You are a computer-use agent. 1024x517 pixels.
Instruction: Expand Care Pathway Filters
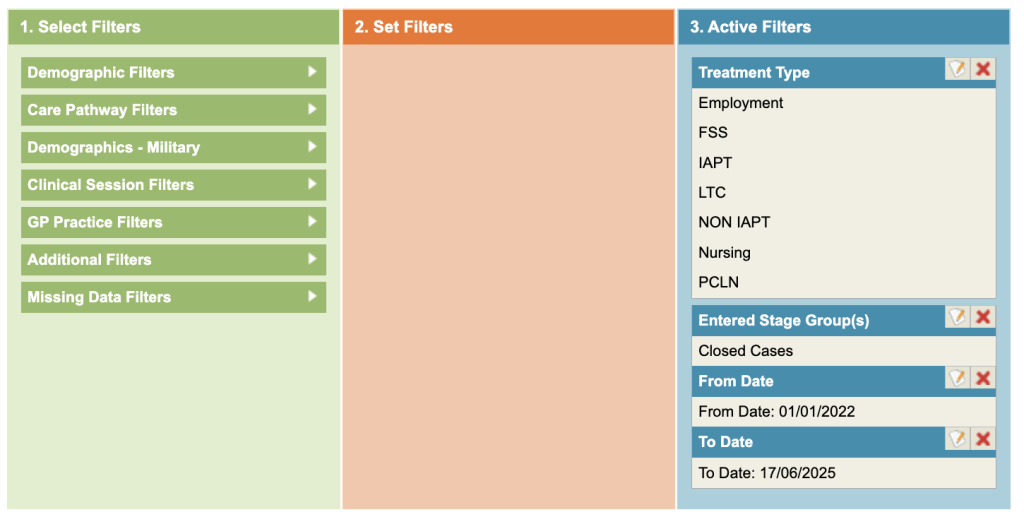173,110
